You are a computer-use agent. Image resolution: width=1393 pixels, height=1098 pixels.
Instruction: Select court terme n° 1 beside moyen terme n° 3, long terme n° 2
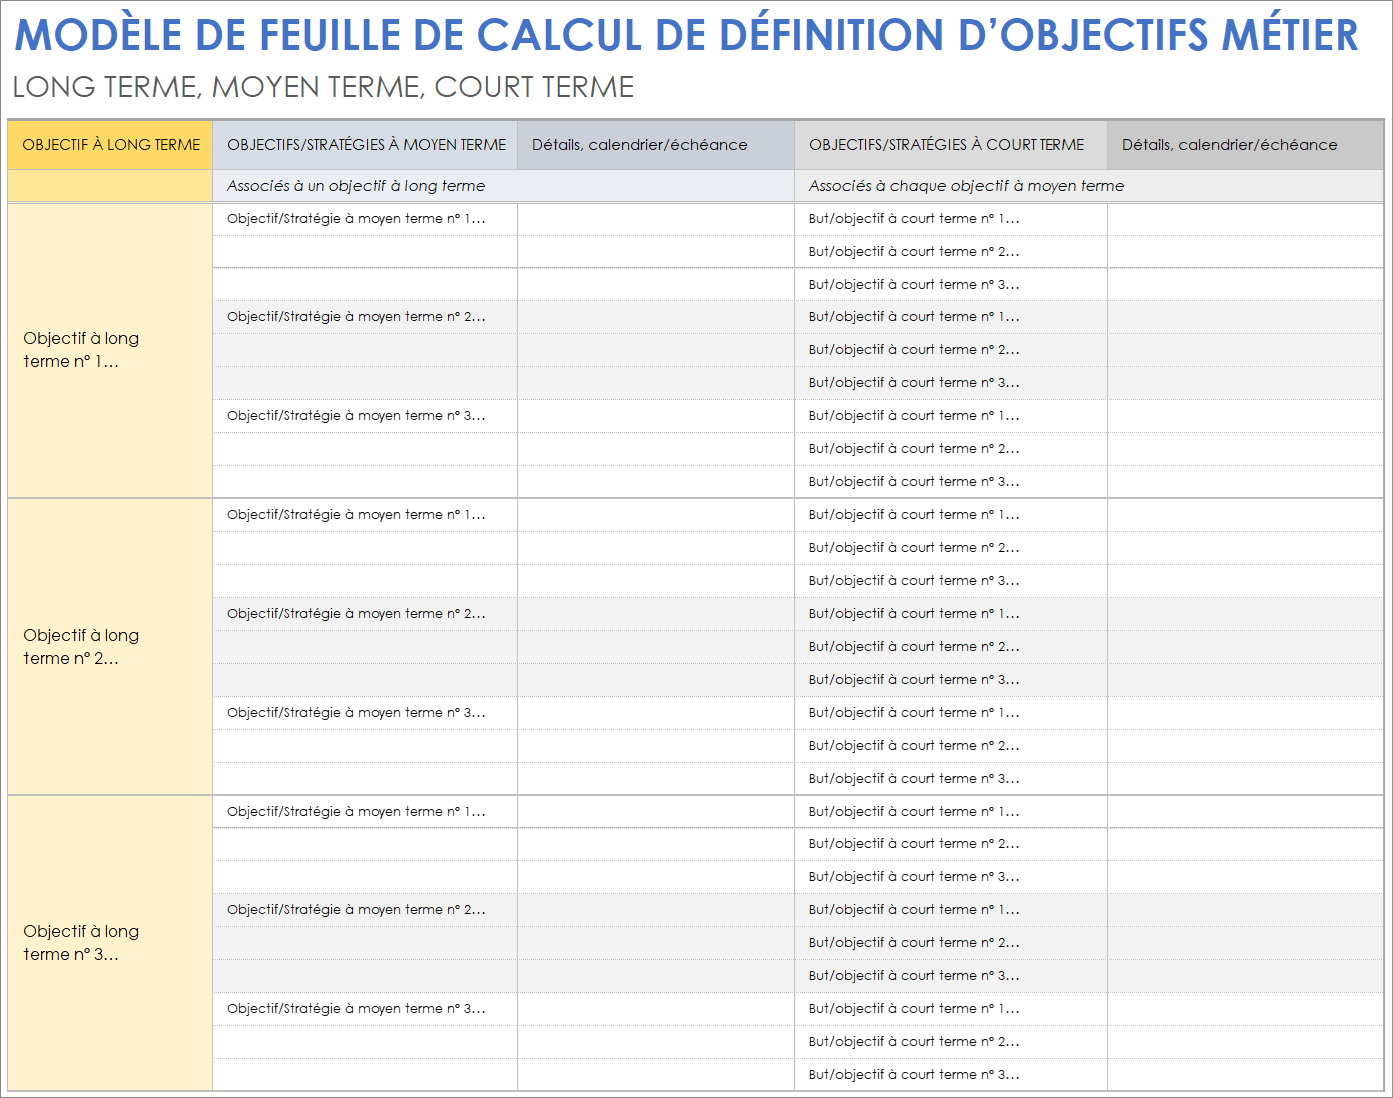coord(951,713)
